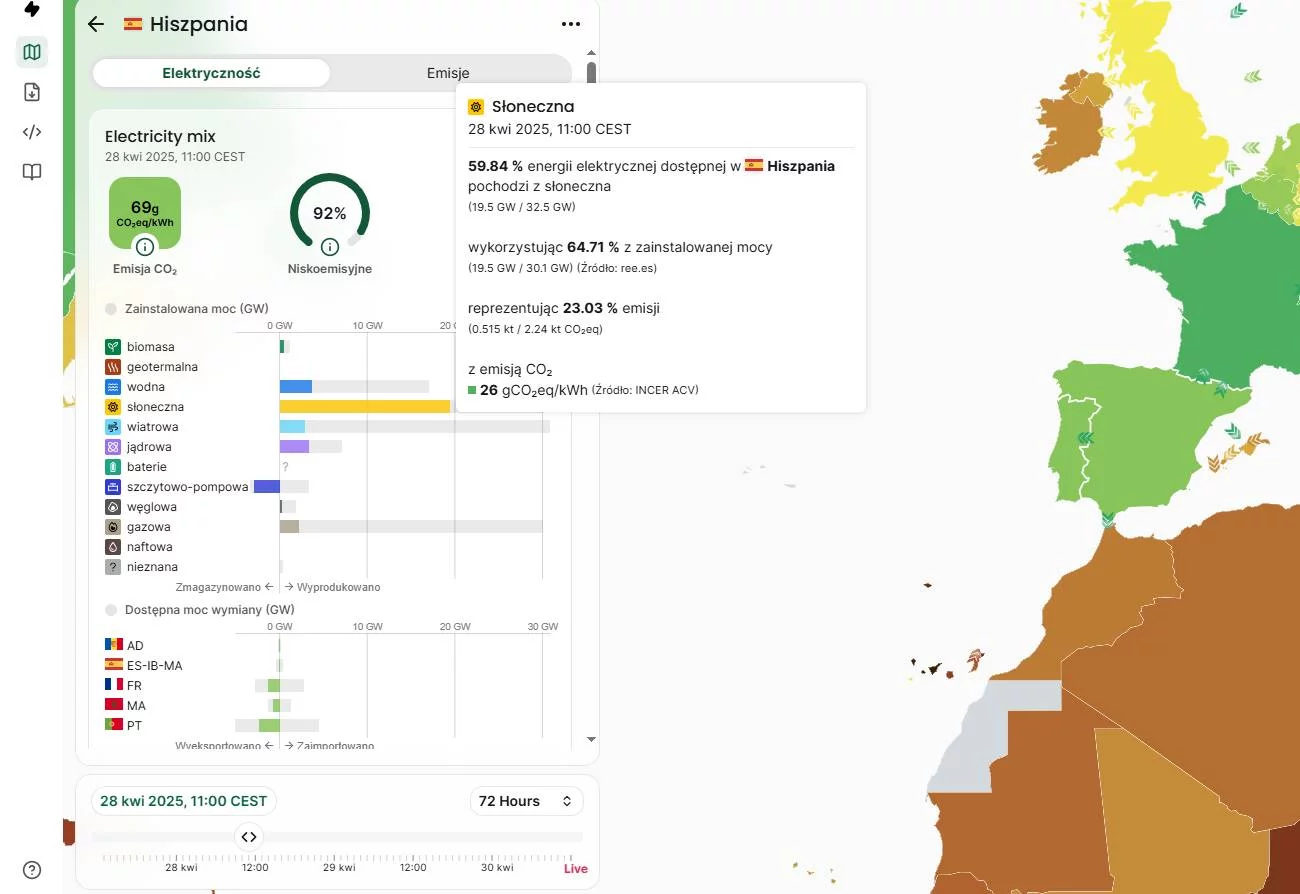This screenshot has width=1300, height=894.
Task: Click the info icon under Emisja CO₂
Action: (x=145, y=247)
